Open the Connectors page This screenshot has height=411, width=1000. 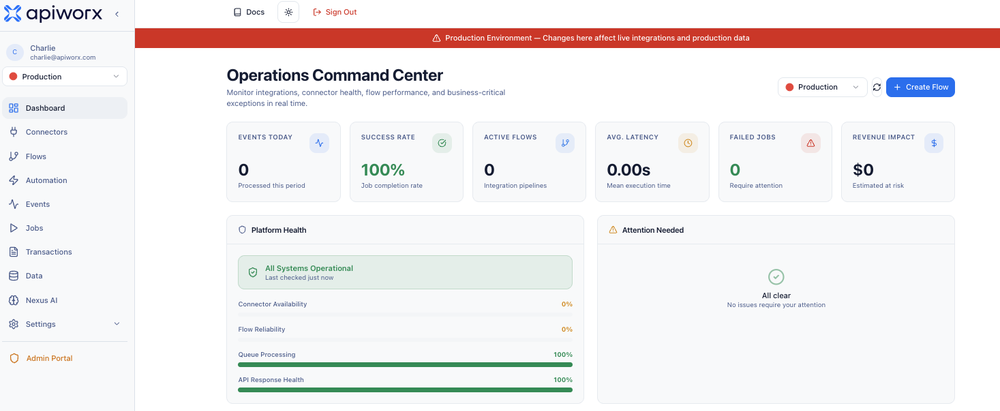tap(64, 132)
